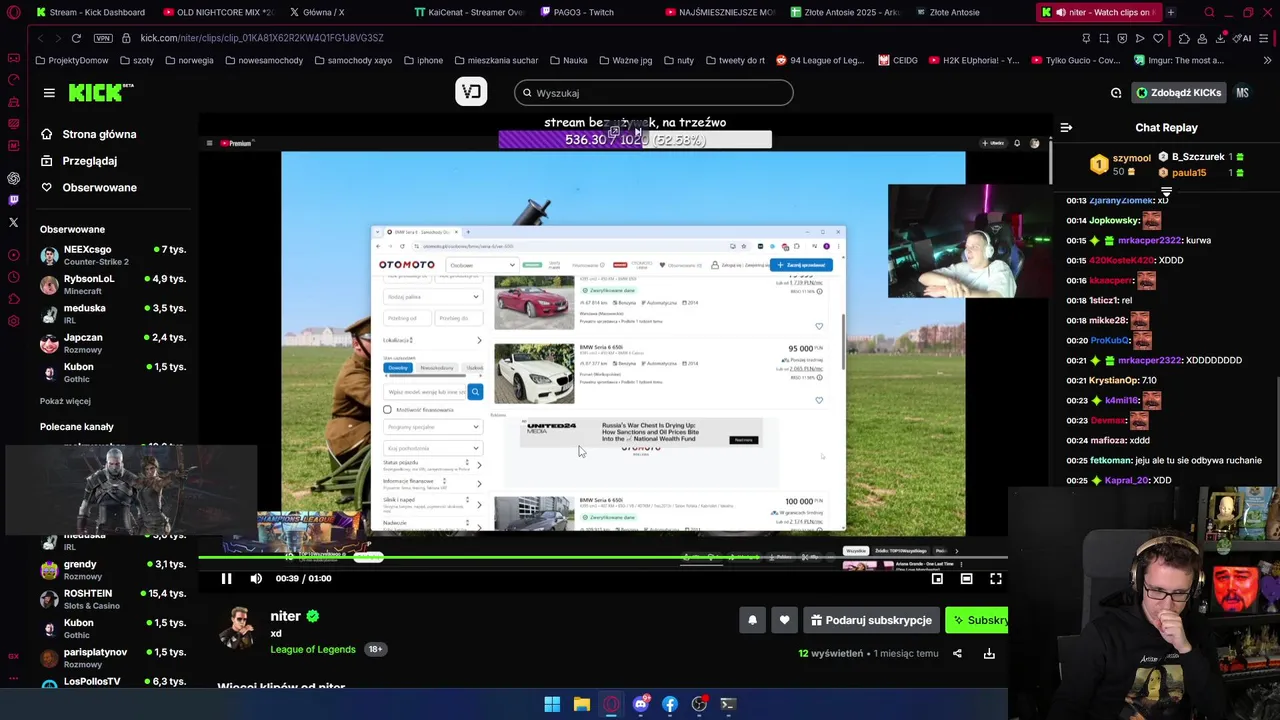
Task: Click Podaruj subskrypcje
Action: tap(871, 620)
